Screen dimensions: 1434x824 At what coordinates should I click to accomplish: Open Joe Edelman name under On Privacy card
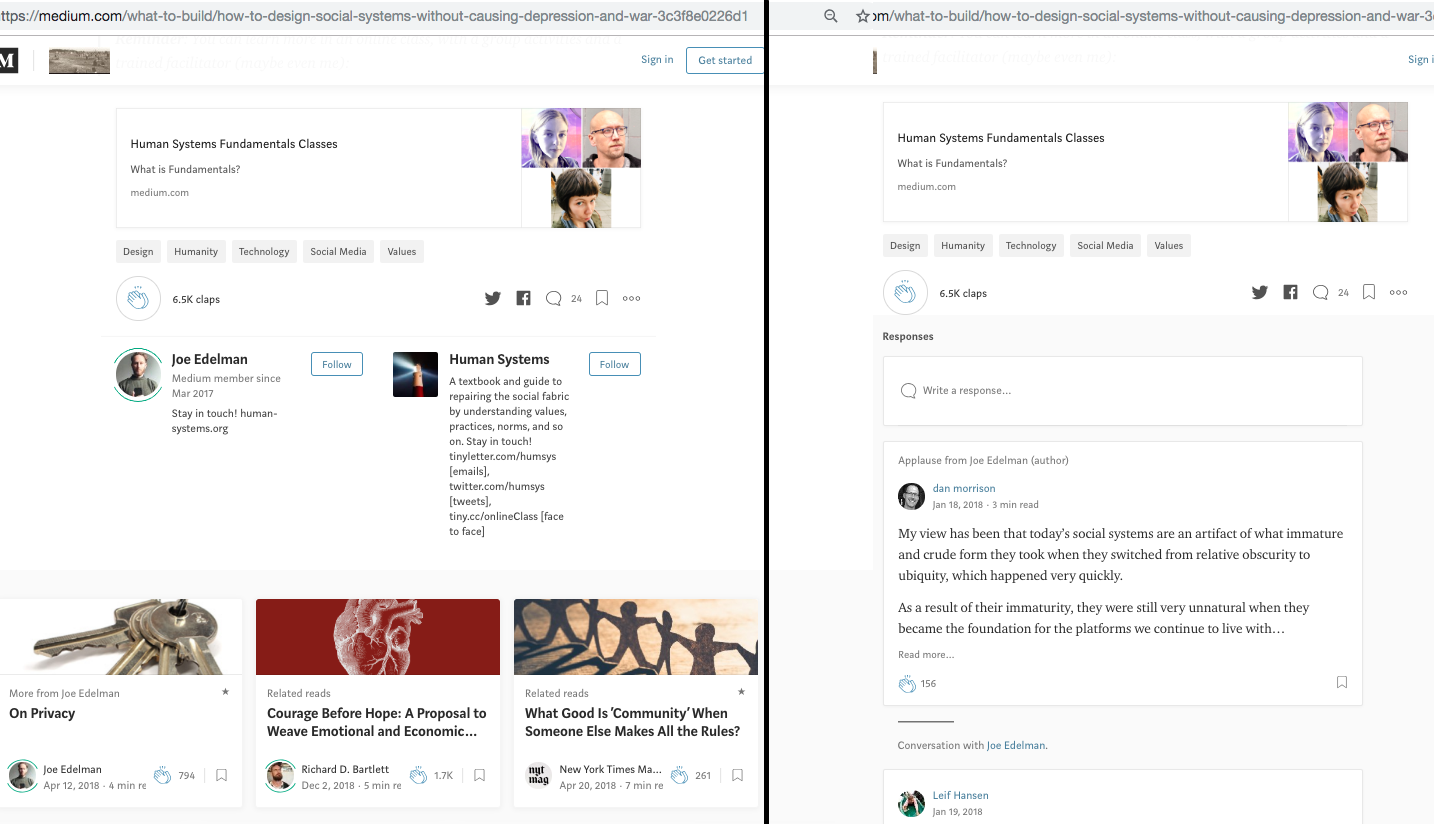pos(72,769)
